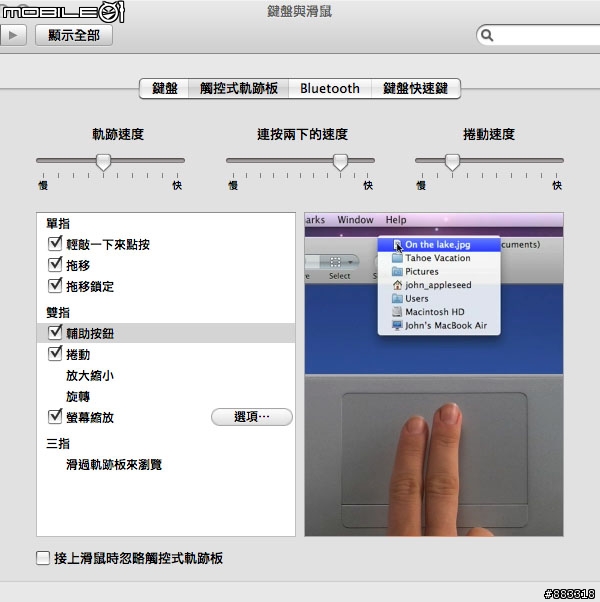Viewport: 600px width, 602px height.
Task: Go to the 鍵盤快速鍵 tab
Action: pyautogui.click(x=416, y=89)
